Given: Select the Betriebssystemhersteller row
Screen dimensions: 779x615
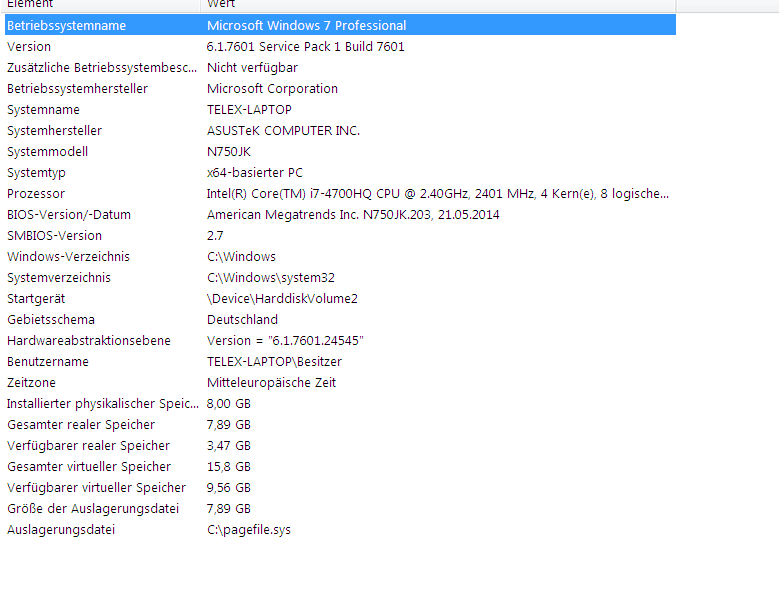Looking at the screenshot, I should tap(340, 88).
